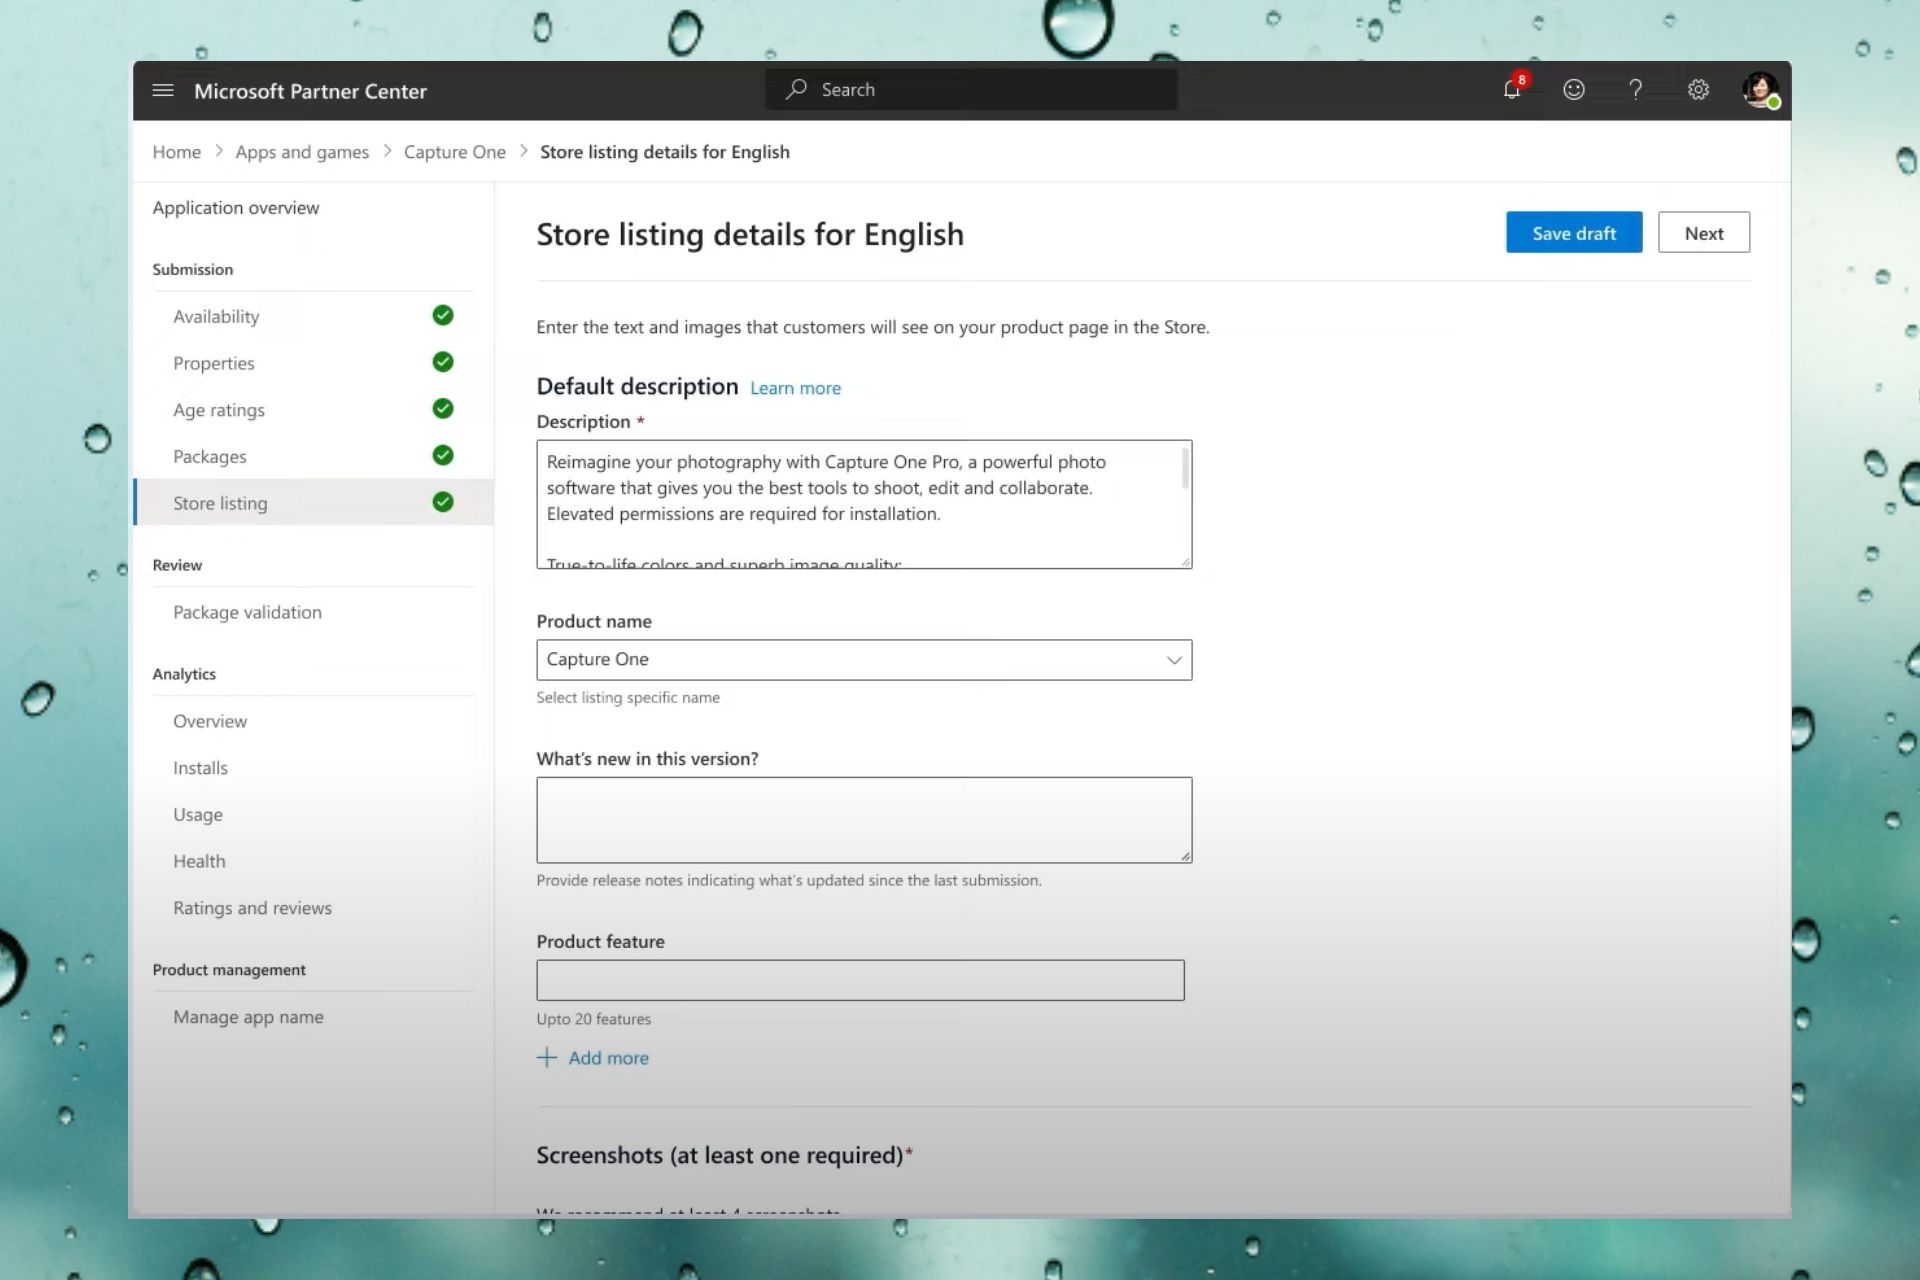
Task: Click the green check next to Properties
Action: pos(443,362)
